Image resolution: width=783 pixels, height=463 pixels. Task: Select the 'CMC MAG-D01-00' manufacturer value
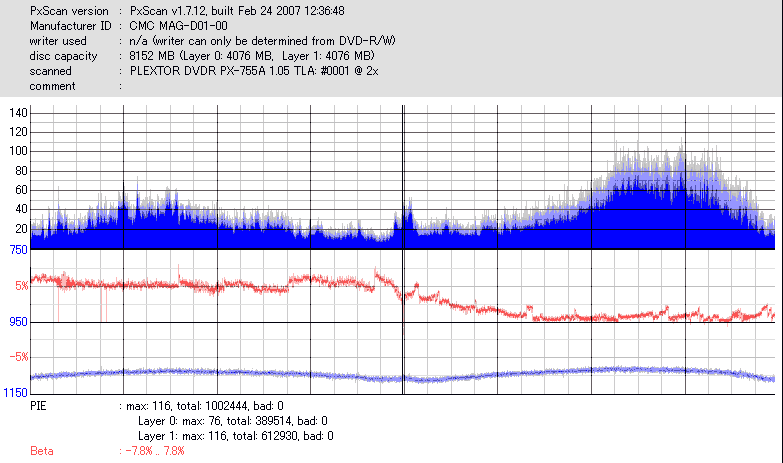click(x=178, y=26)
